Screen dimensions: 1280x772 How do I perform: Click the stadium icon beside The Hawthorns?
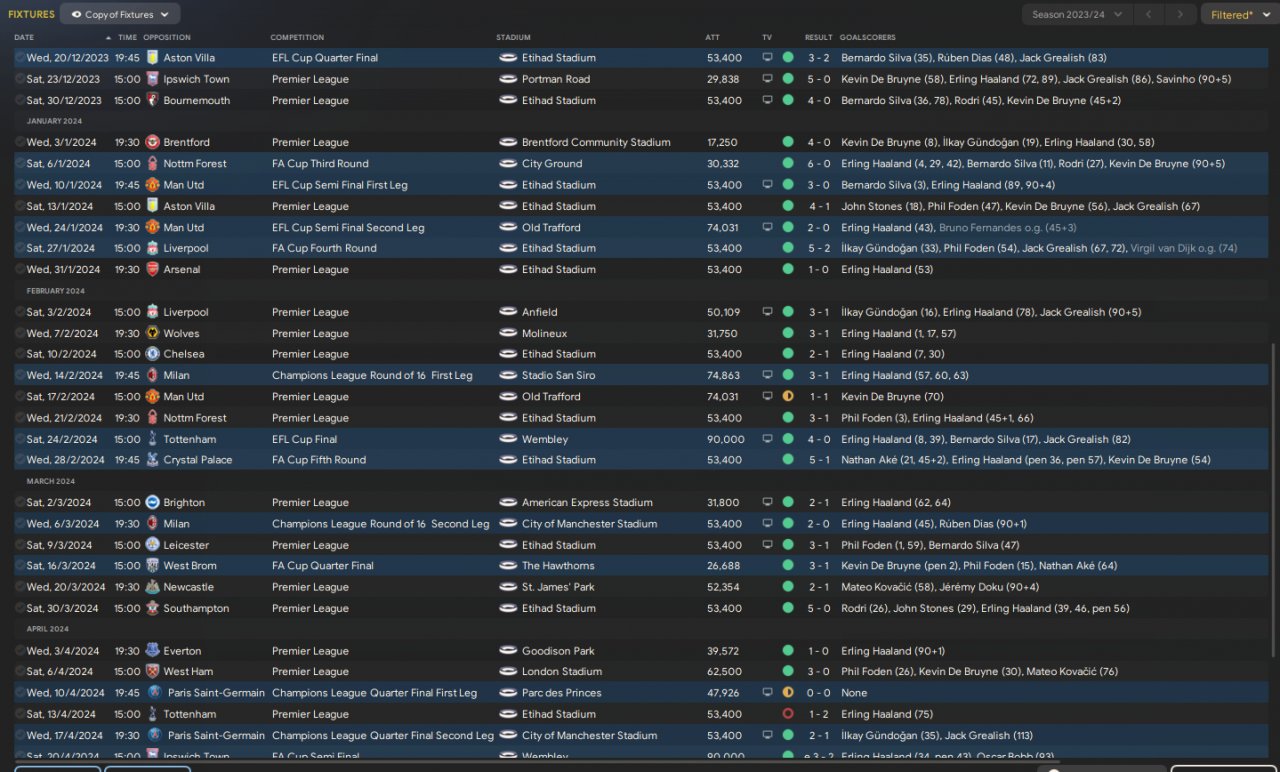click(x=508, y=566)
